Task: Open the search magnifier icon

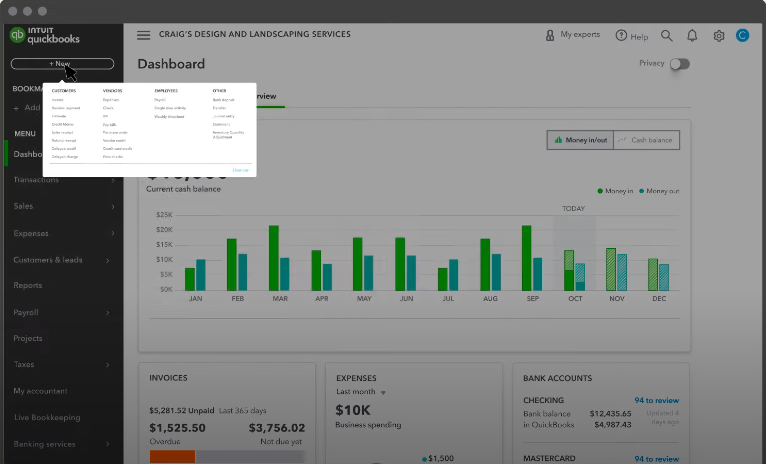Action: (x=667, y=36)
